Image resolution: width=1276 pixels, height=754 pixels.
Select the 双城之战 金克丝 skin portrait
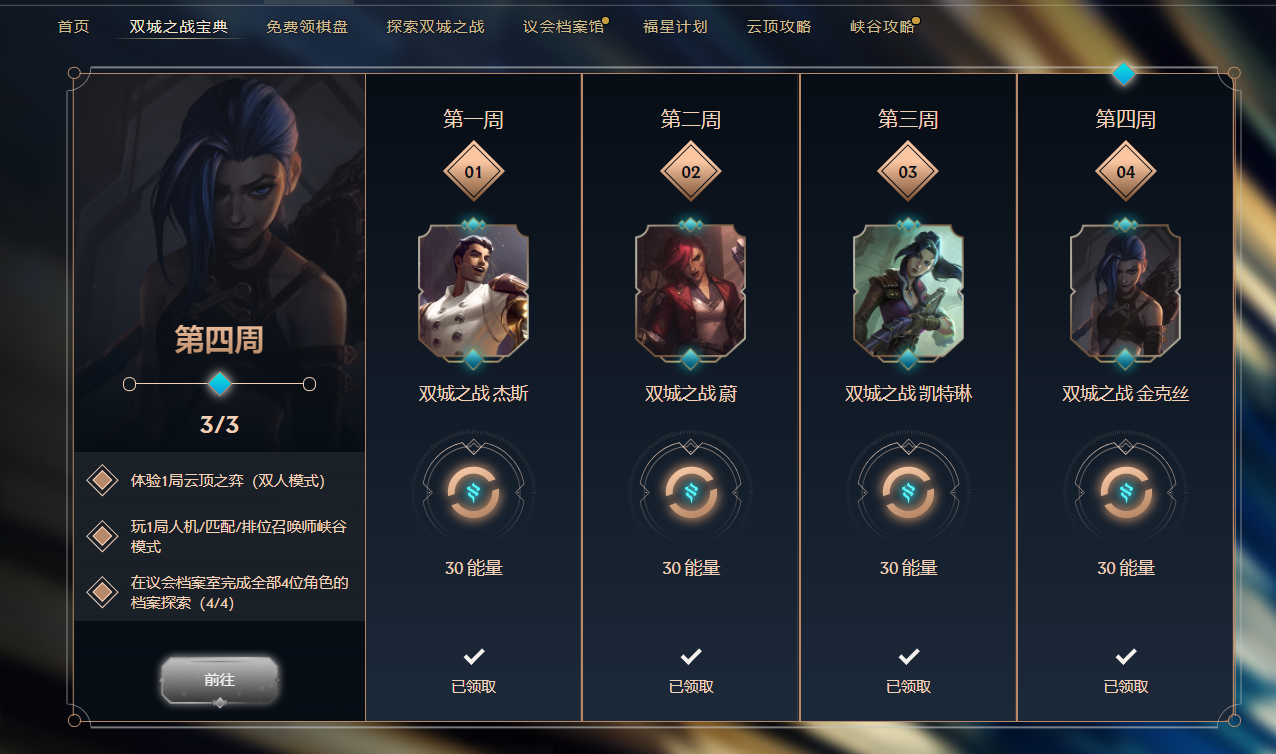(x=1126, y=292)
